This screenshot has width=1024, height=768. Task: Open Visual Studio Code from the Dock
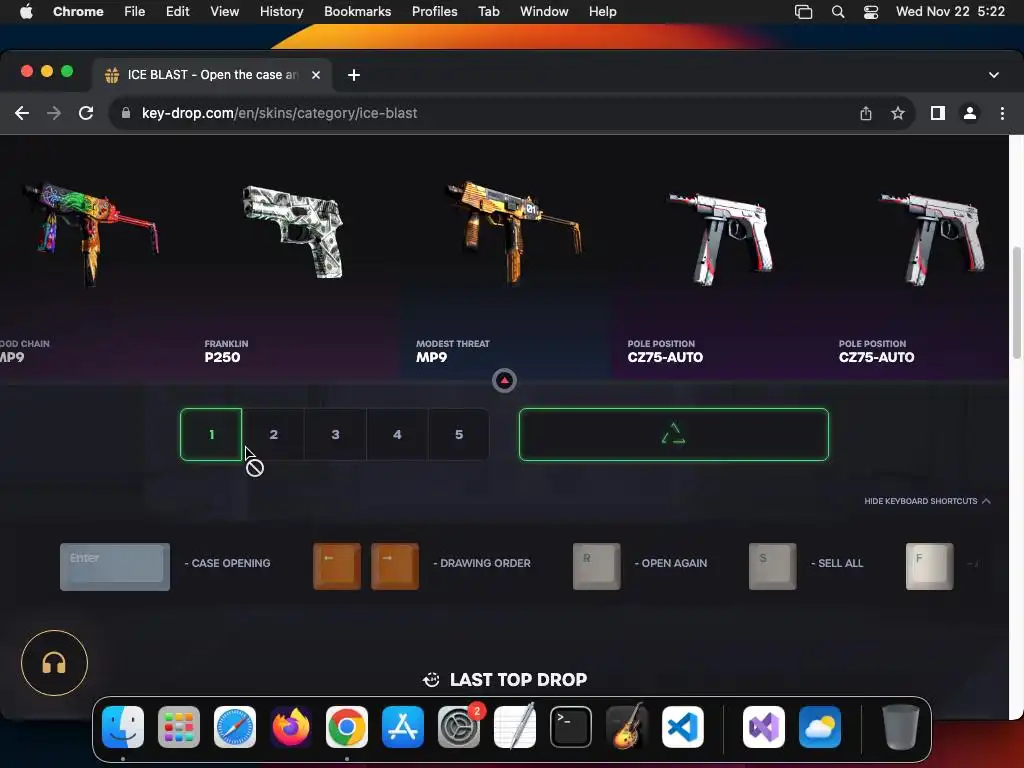[683, 727]
